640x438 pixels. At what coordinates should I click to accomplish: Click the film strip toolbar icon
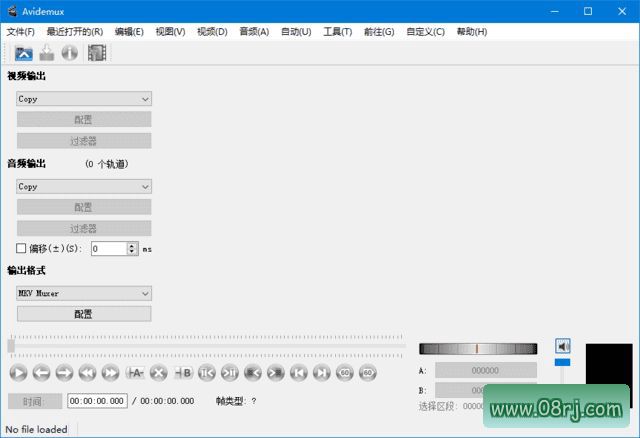[x=97, y=53]
